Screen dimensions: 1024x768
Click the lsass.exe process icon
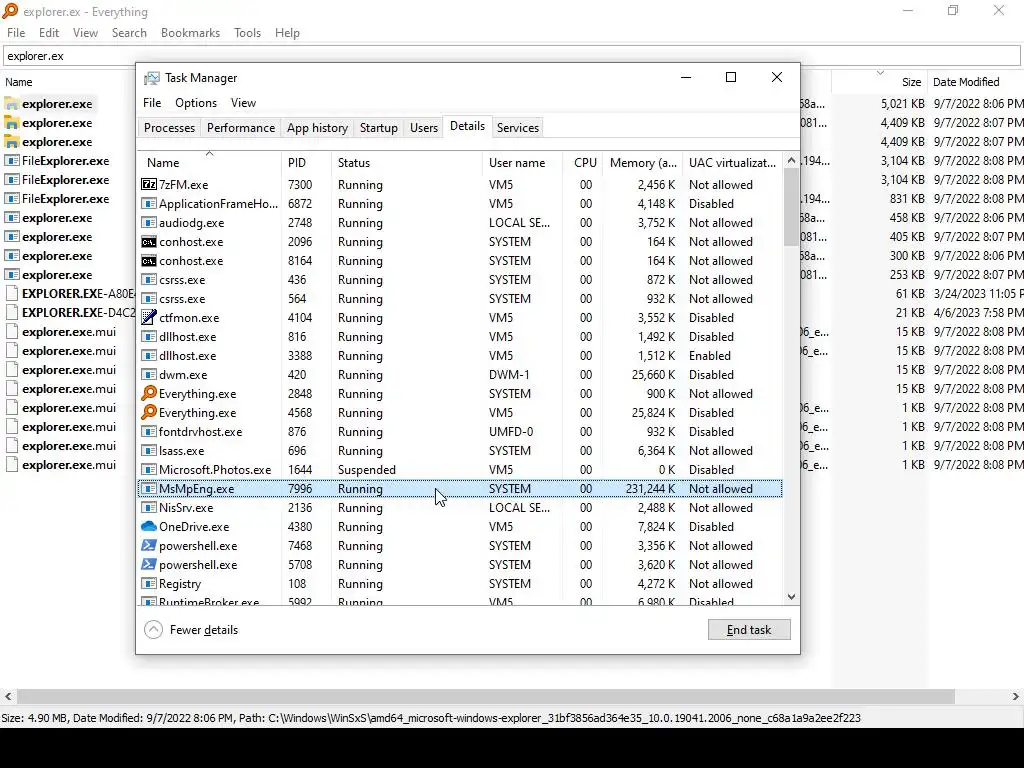click(x=149, y=451)
